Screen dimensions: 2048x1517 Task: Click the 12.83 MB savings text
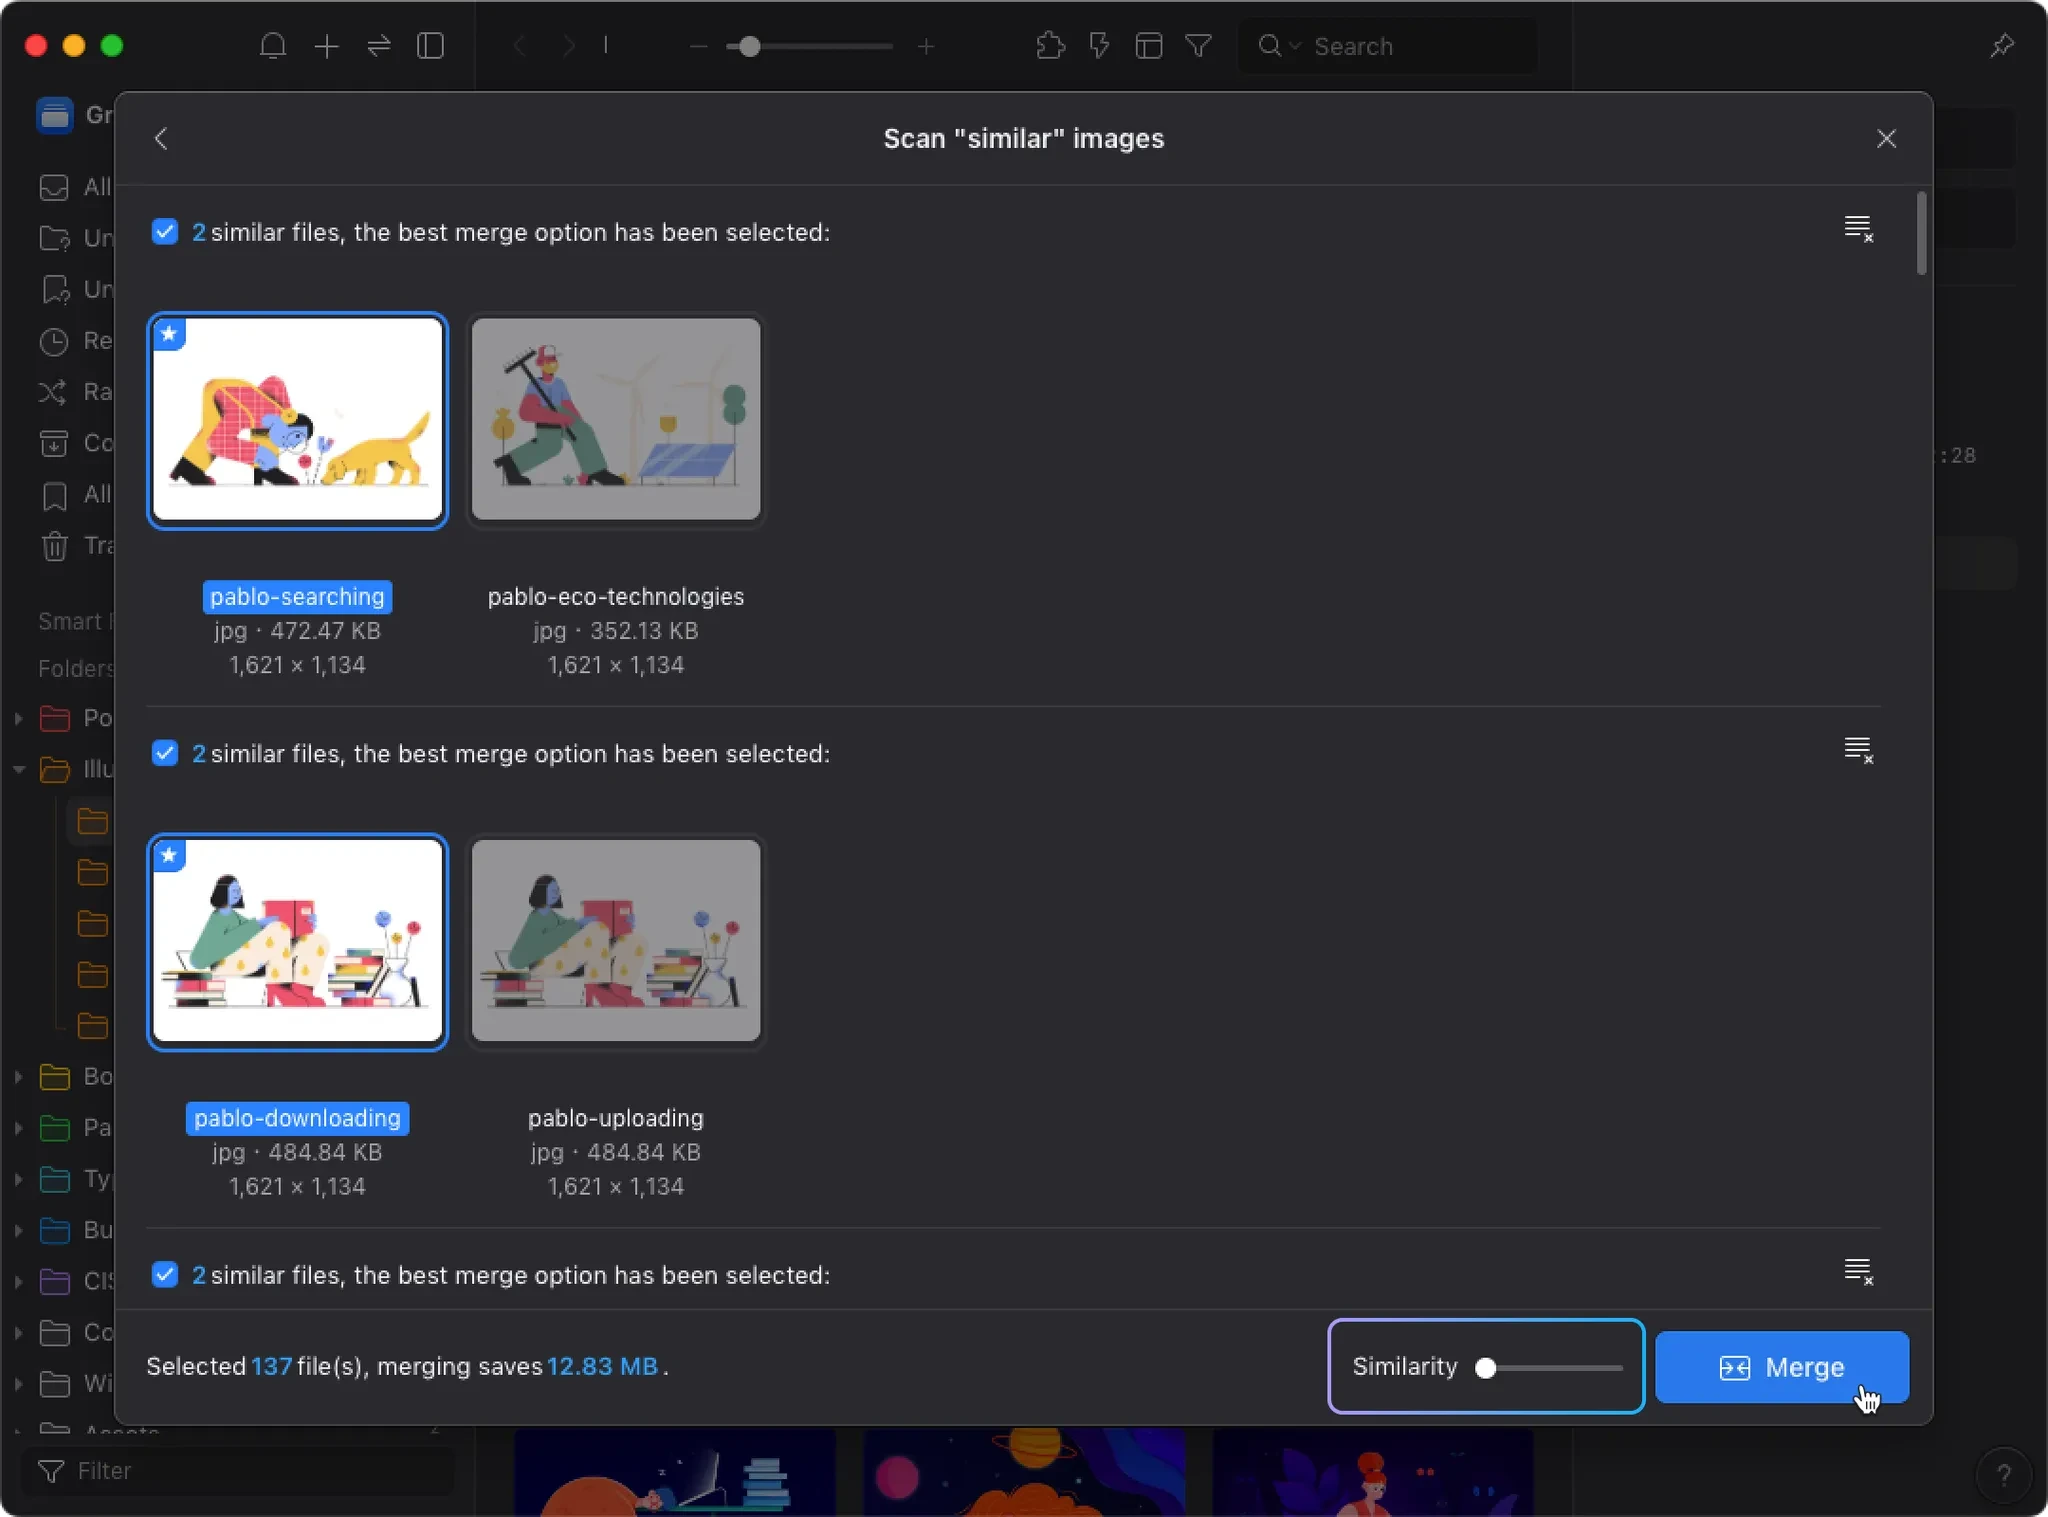[x=602, y=1367]
